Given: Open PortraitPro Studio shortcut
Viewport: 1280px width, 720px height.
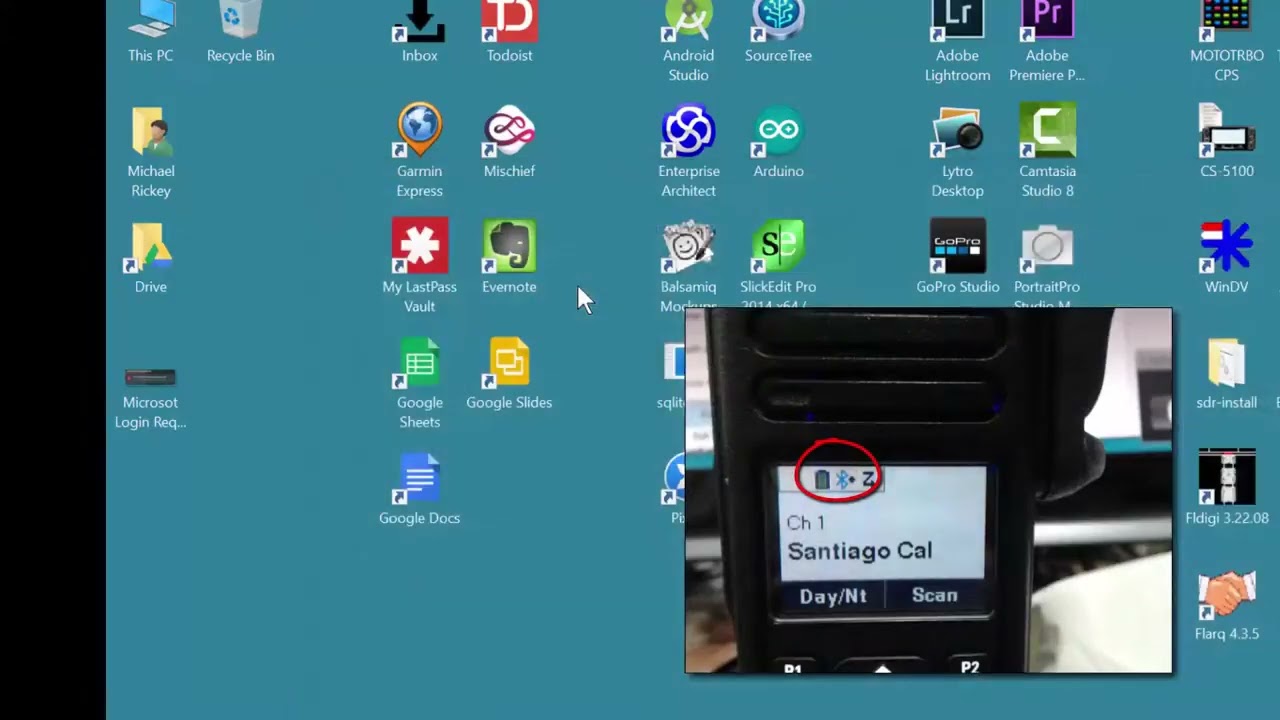Looking at the screenshot, I should pos(1047,264).
